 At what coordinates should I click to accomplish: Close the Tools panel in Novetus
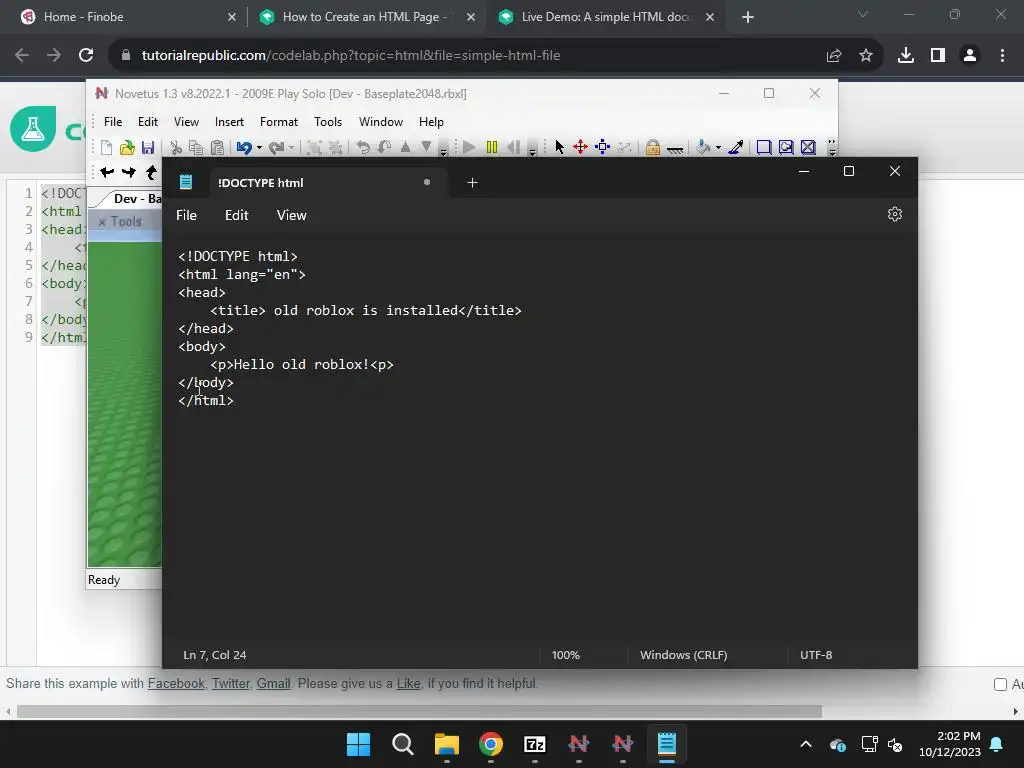[102, 222]
